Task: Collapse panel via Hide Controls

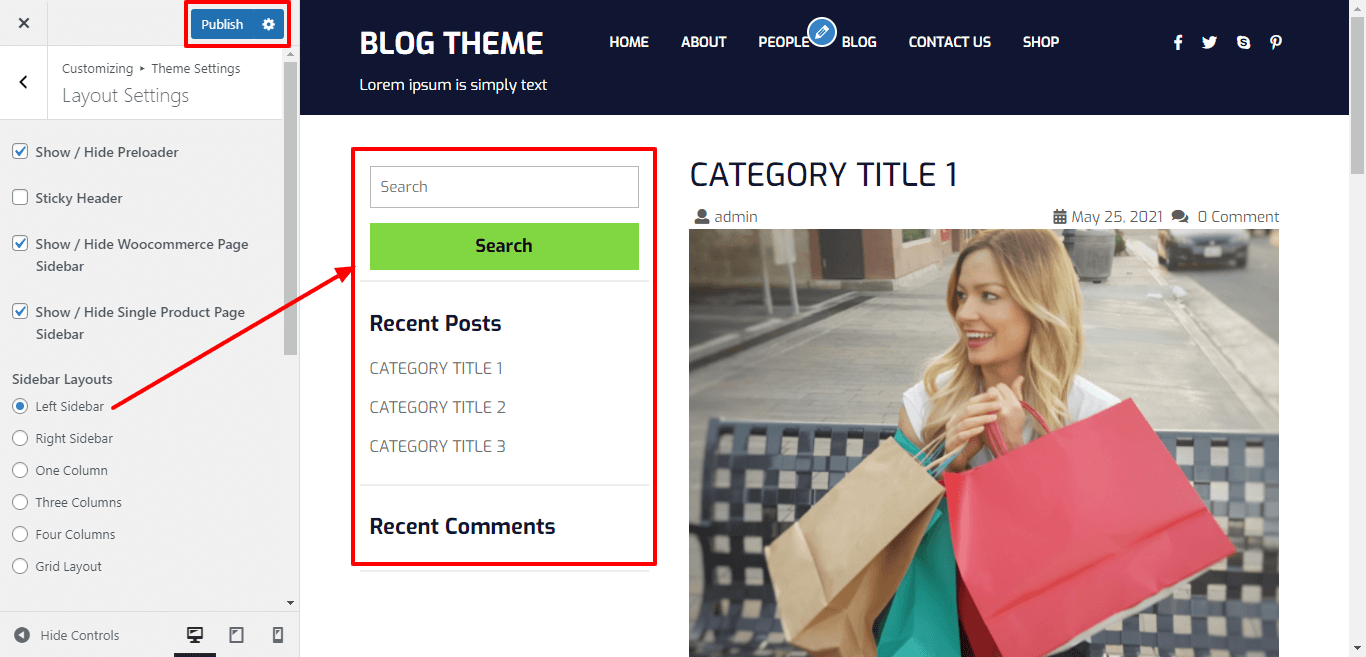Action: (67, 635)
